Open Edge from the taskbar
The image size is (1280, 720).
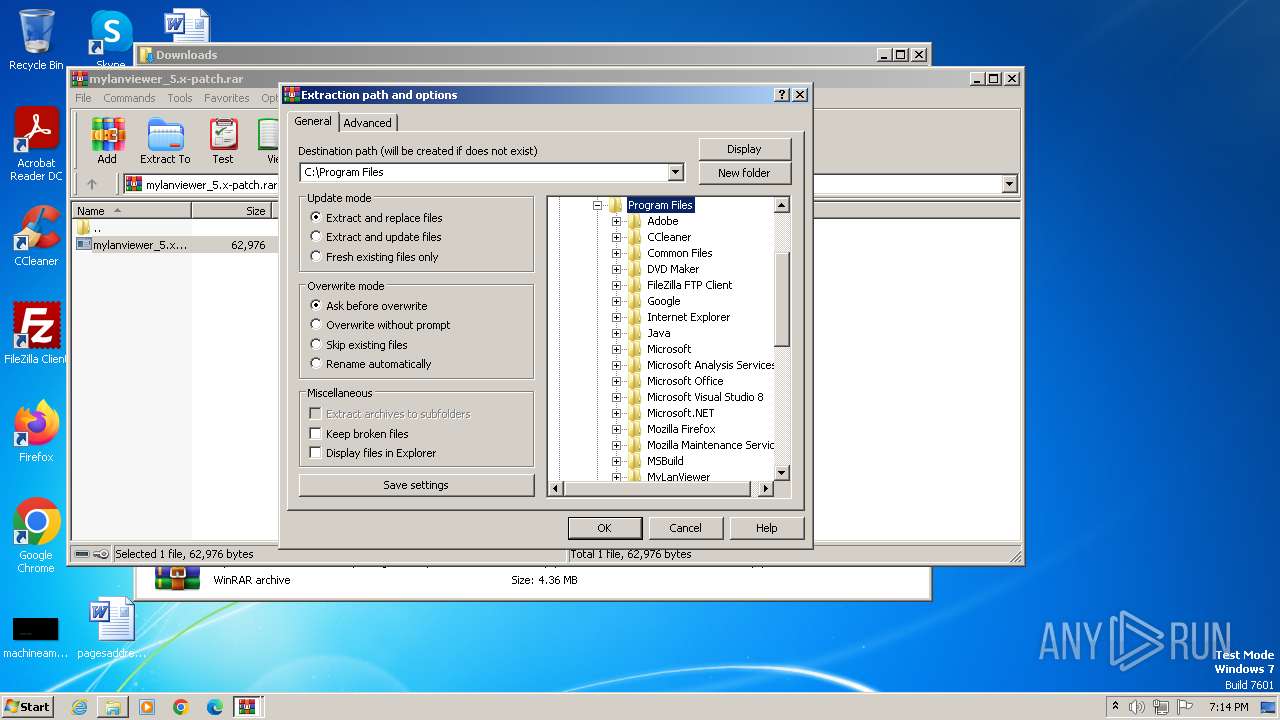(215, 707)
